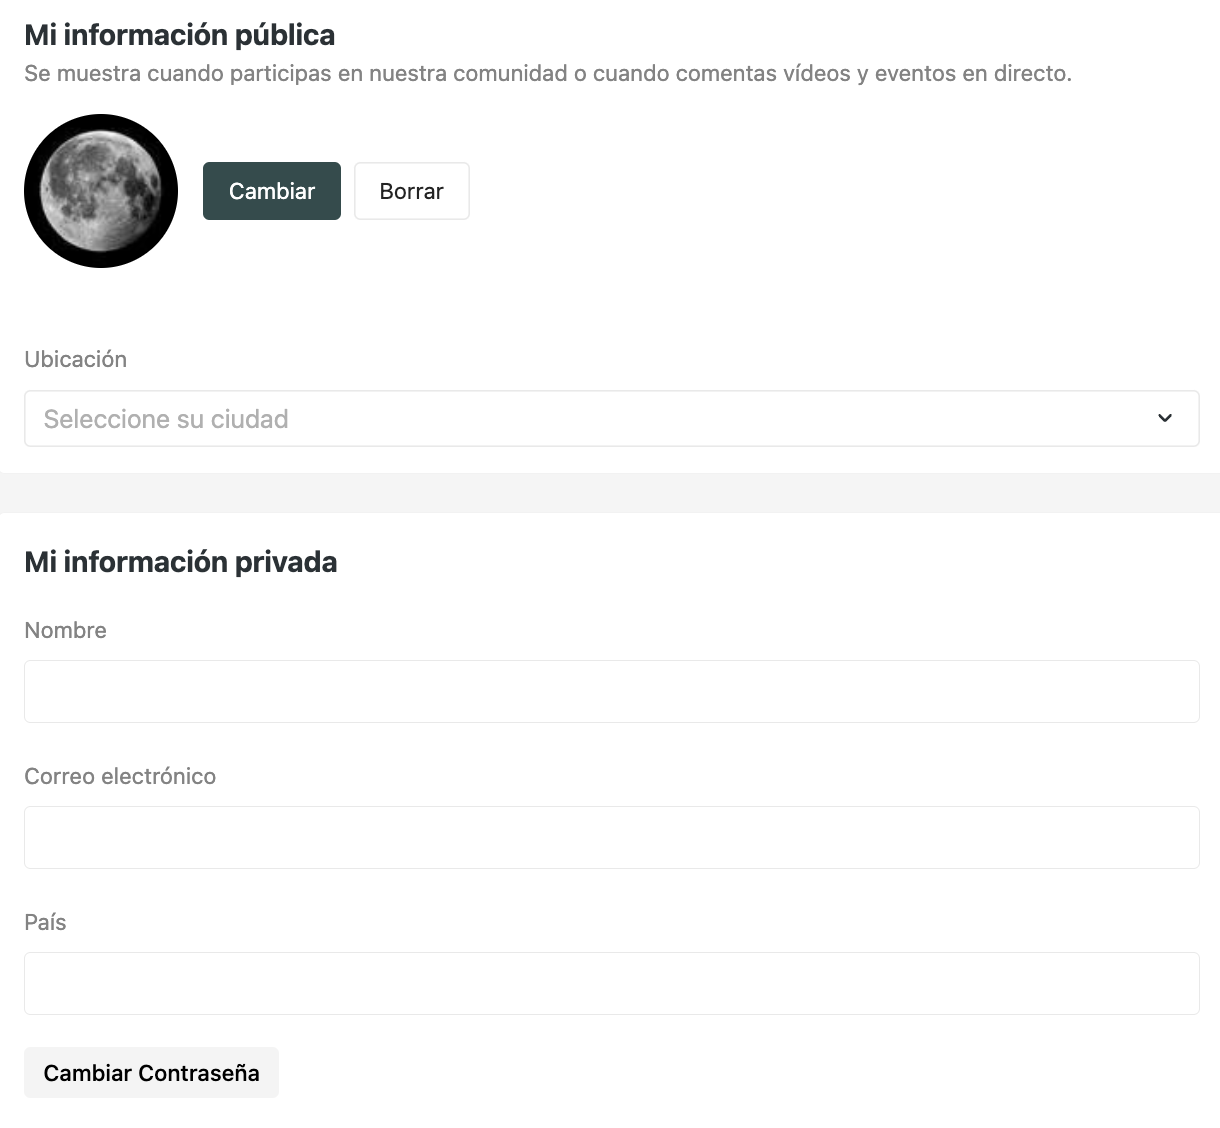
Task: Click the gray divider between sections
Action: pos(610,493)
